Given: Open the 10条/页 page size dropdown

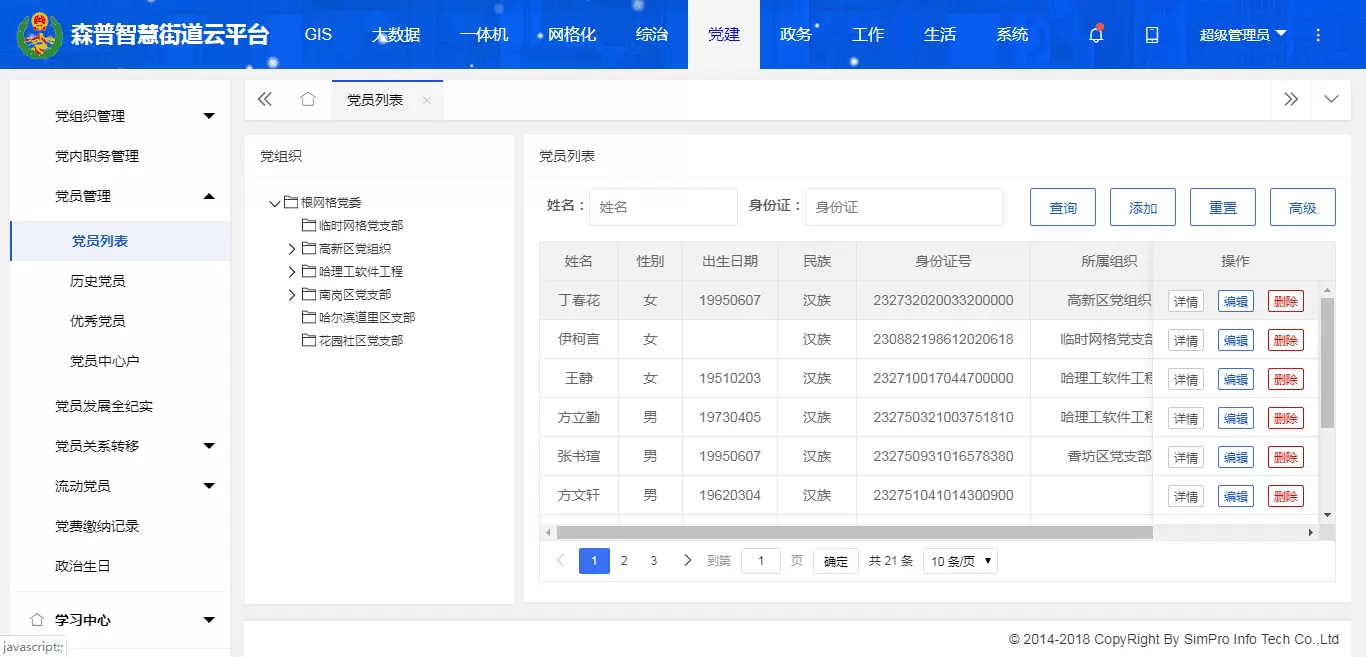Looking at the screenshot, I should [960, 561].
